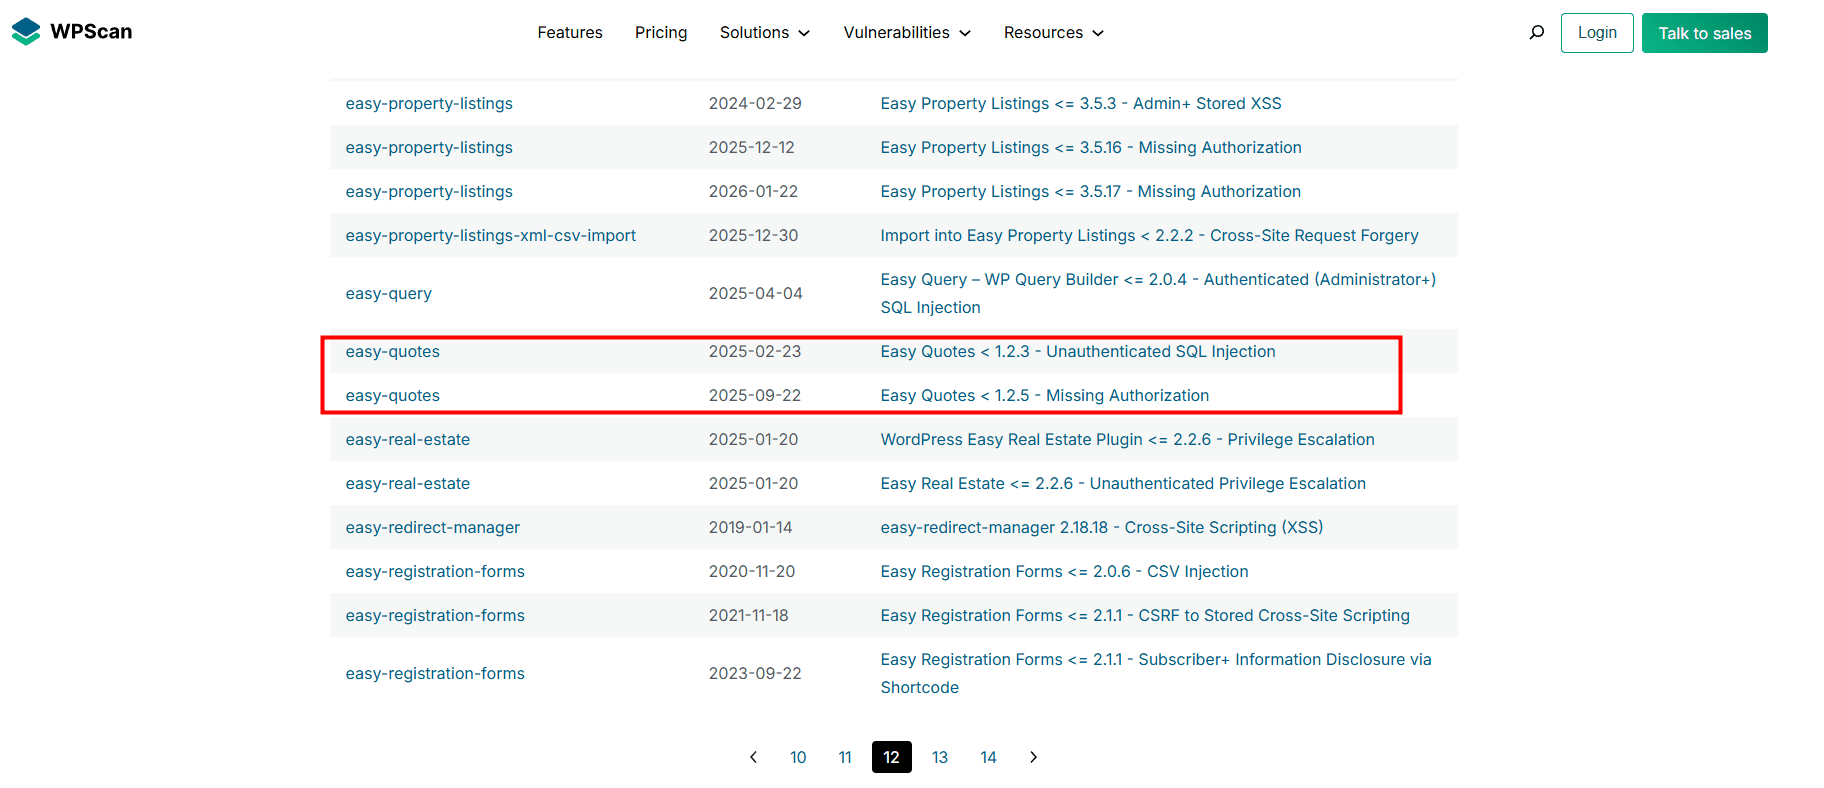This screenshot has height=788, width=1824.
Task: Open the Features menu item
Action: pos(569,33)
